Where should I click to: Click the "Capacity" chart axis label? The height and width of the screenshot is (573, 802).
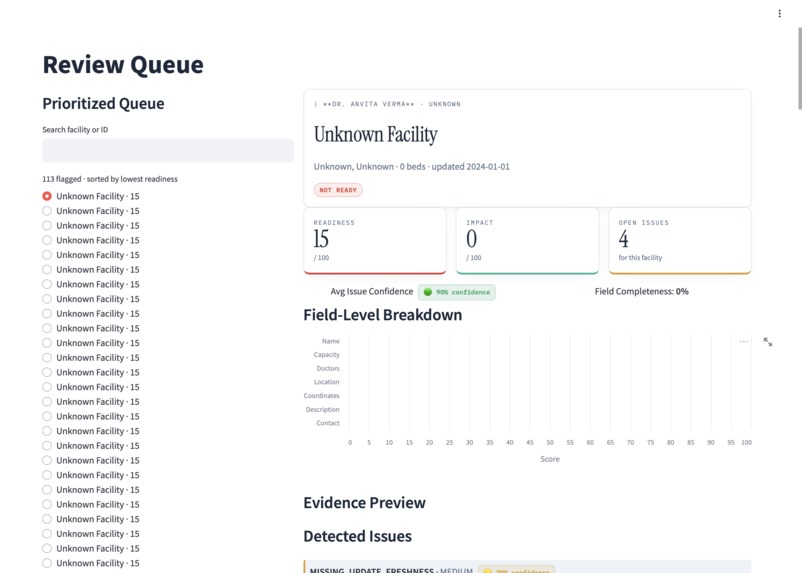tap(327, 355)
